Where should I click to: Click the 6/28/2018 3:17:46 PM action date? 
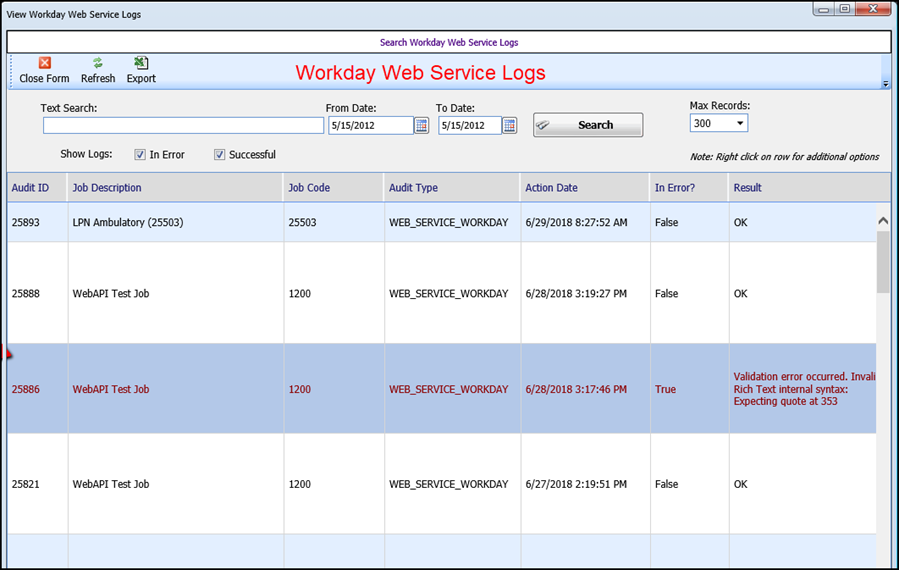pyautogui.click(x=576, y=389)
